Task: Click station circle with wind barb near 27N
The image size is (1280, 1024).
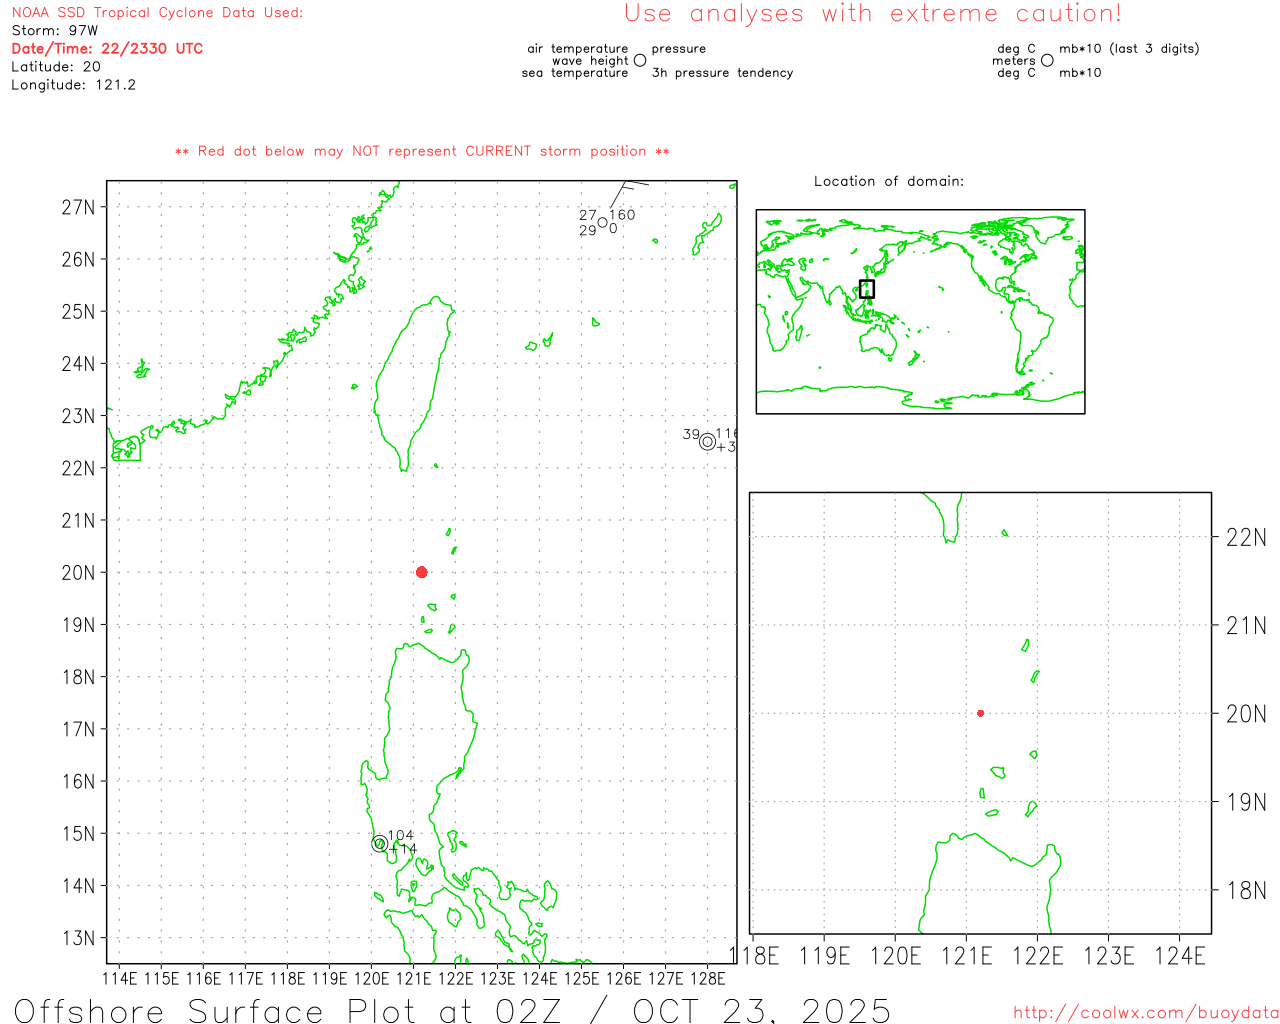Action: [603, 222]
